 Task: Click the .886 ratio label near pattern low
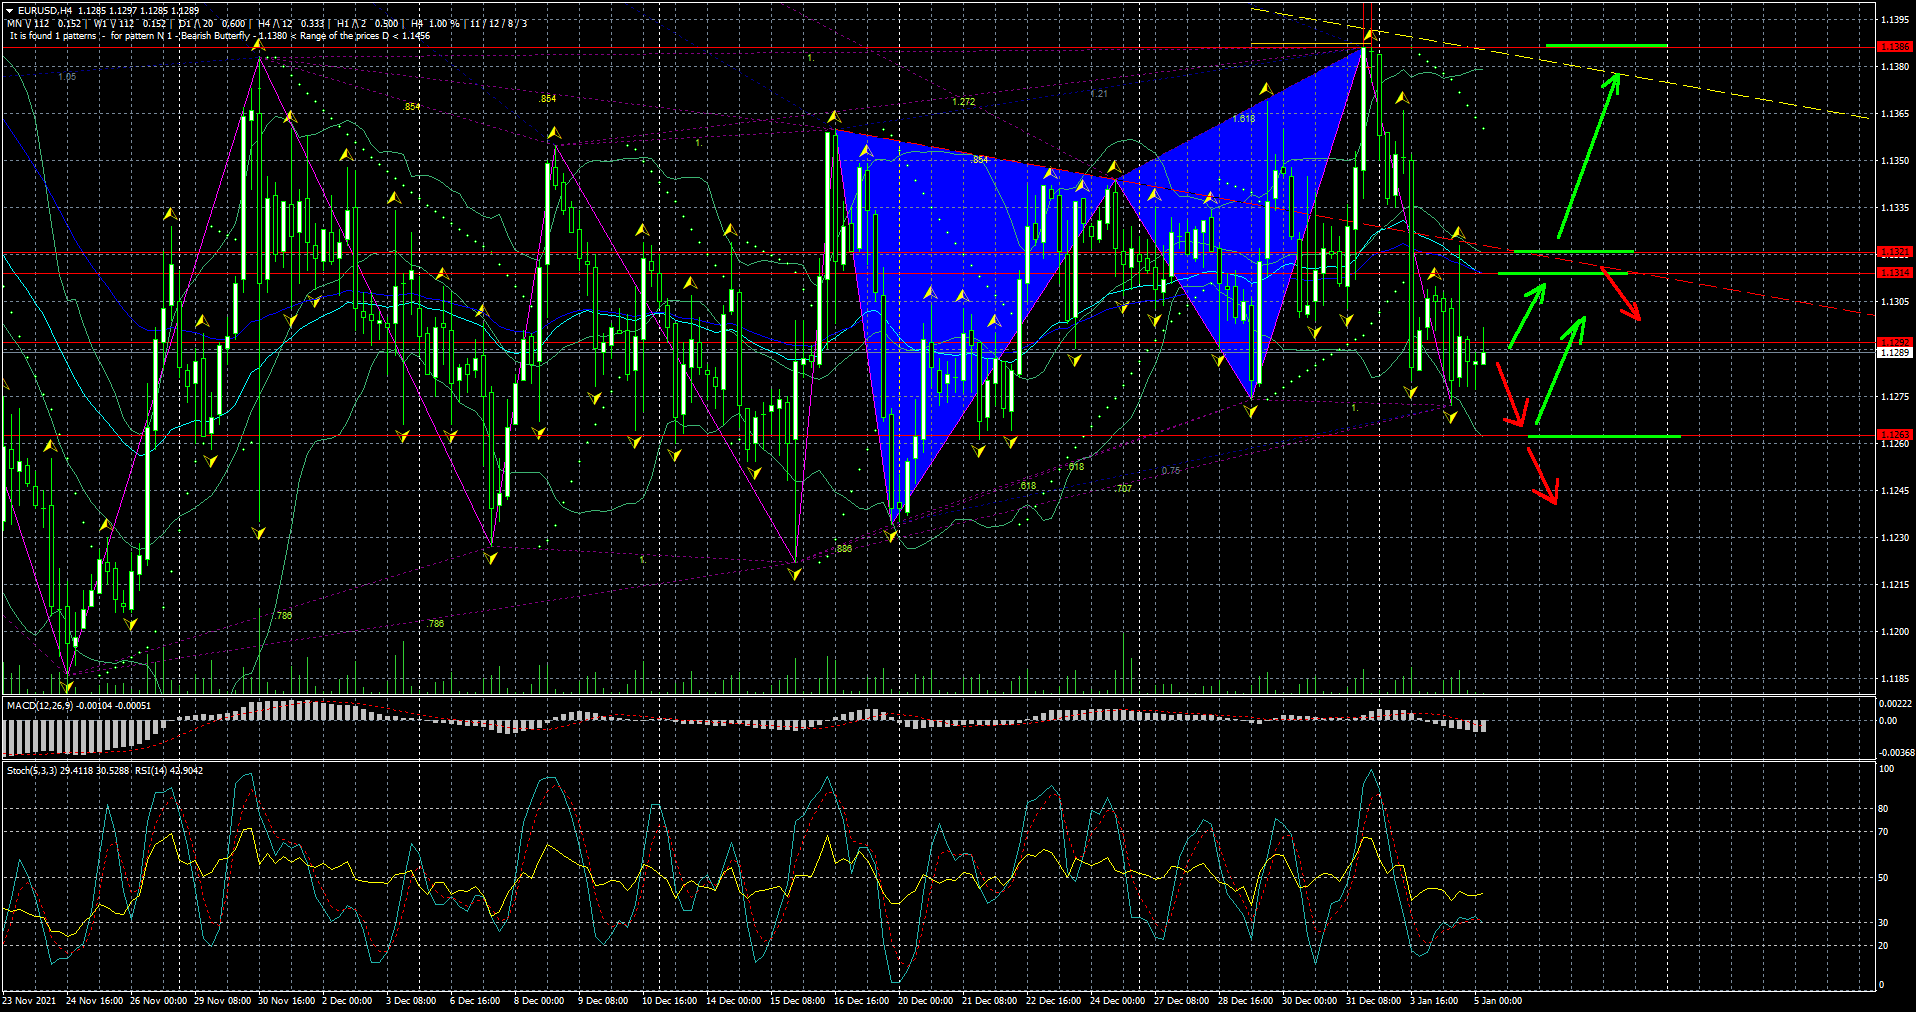[x=844, y=549]
